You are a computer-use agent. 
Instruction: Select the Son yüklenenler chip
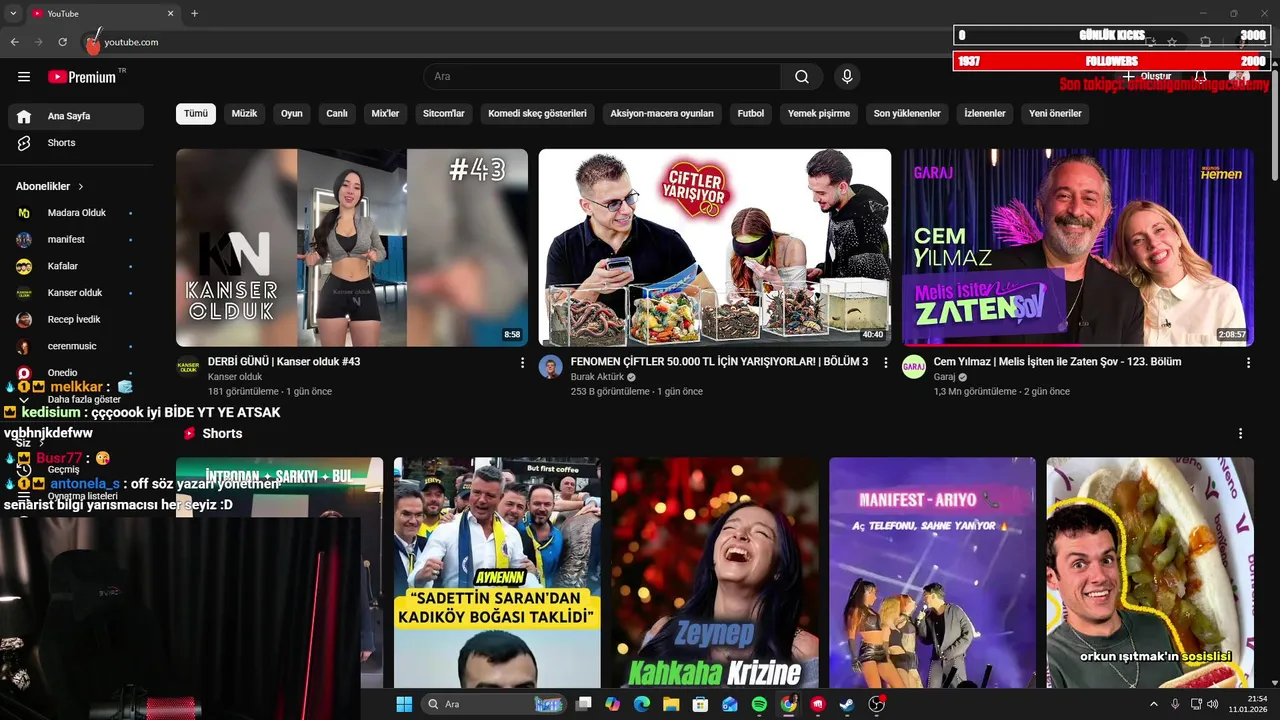907,114
